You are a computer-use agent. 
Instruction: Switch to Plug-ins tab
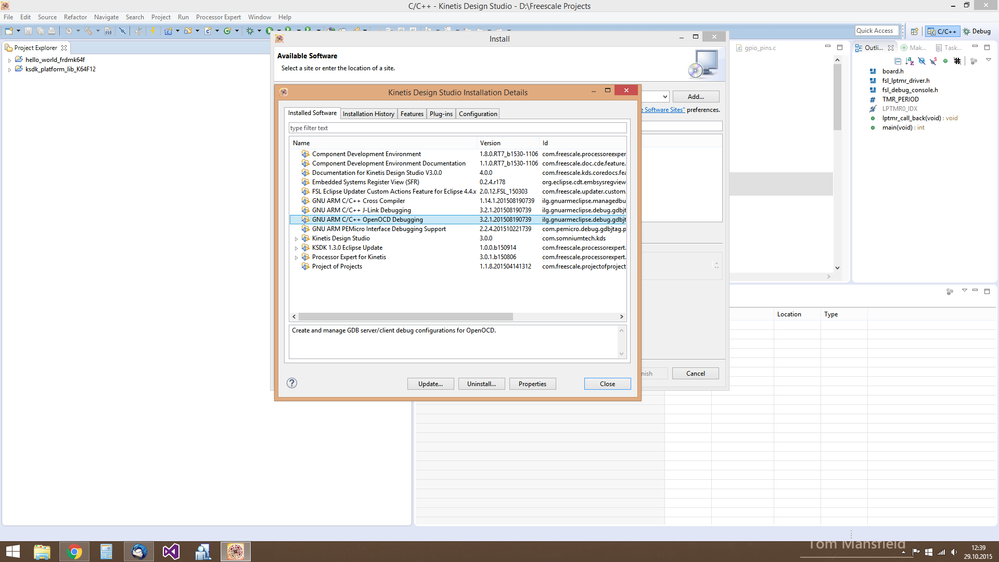click(x=441, y=113)
